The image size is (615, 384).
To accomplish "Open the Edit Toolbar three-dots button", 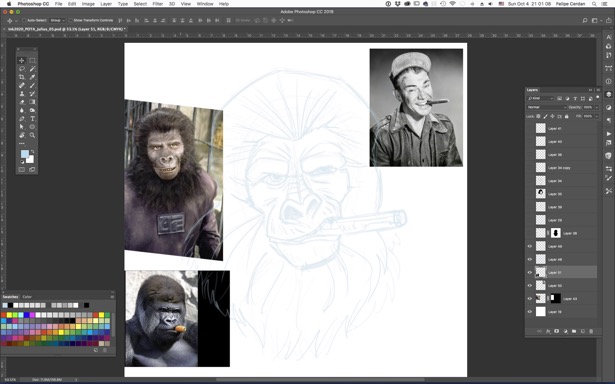I will click(x=22, y=144).
